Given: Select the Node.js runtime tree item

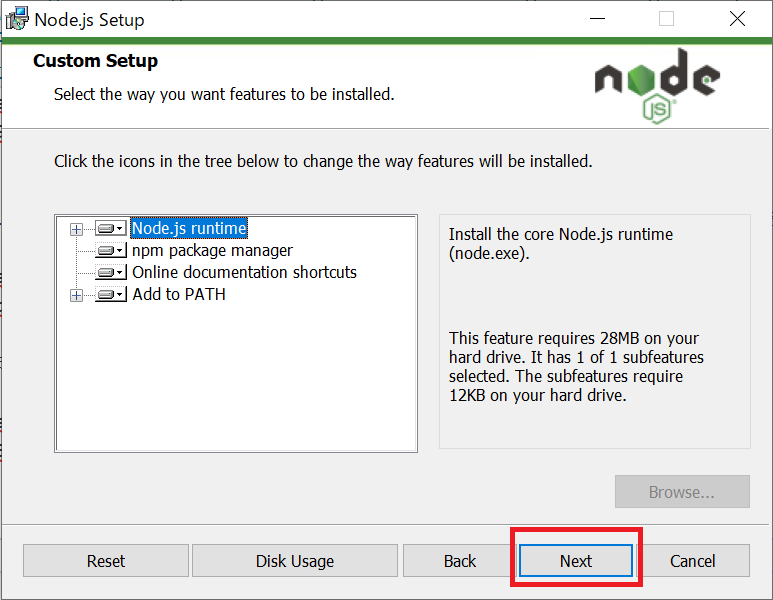Looking at the screenshot, I should click(189, 228).
